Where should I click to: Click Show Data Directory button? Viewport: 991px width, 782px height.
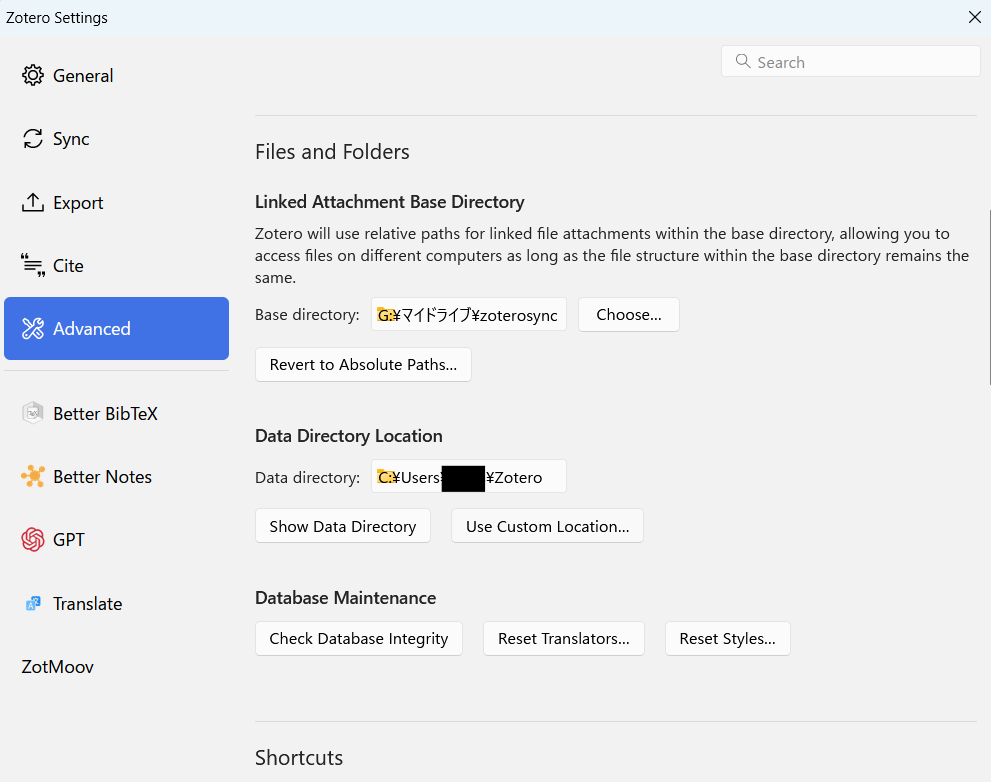coord(343,526)
